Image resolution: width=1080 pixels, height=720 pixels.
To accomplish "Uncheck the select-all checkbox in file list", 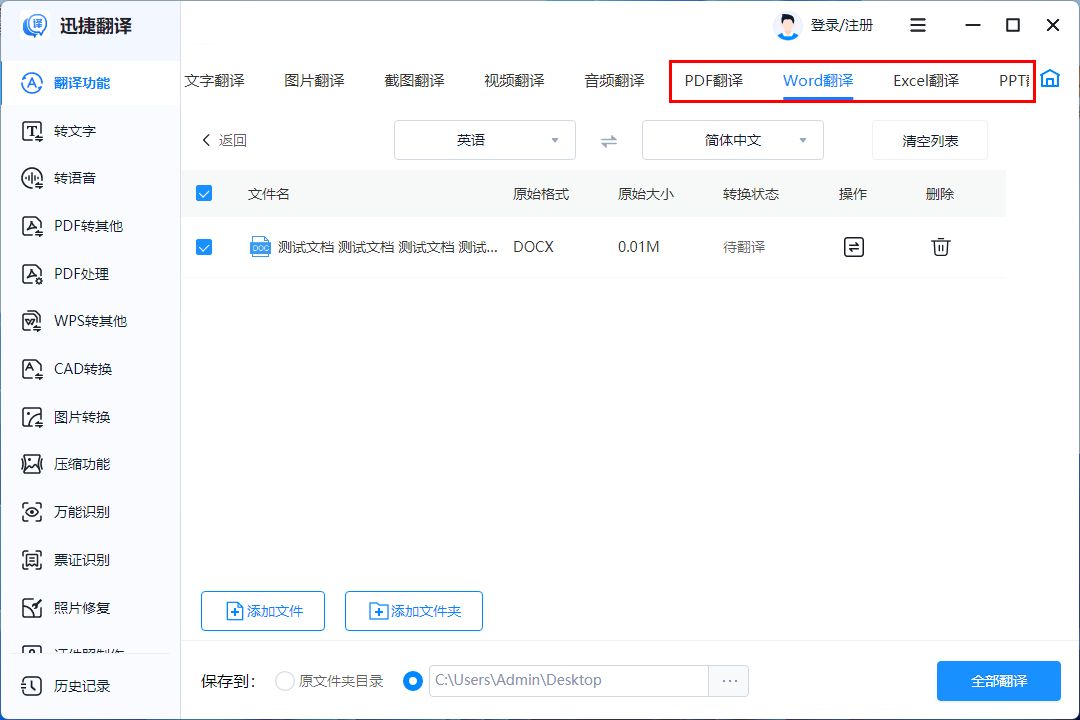I will [204, 193].
